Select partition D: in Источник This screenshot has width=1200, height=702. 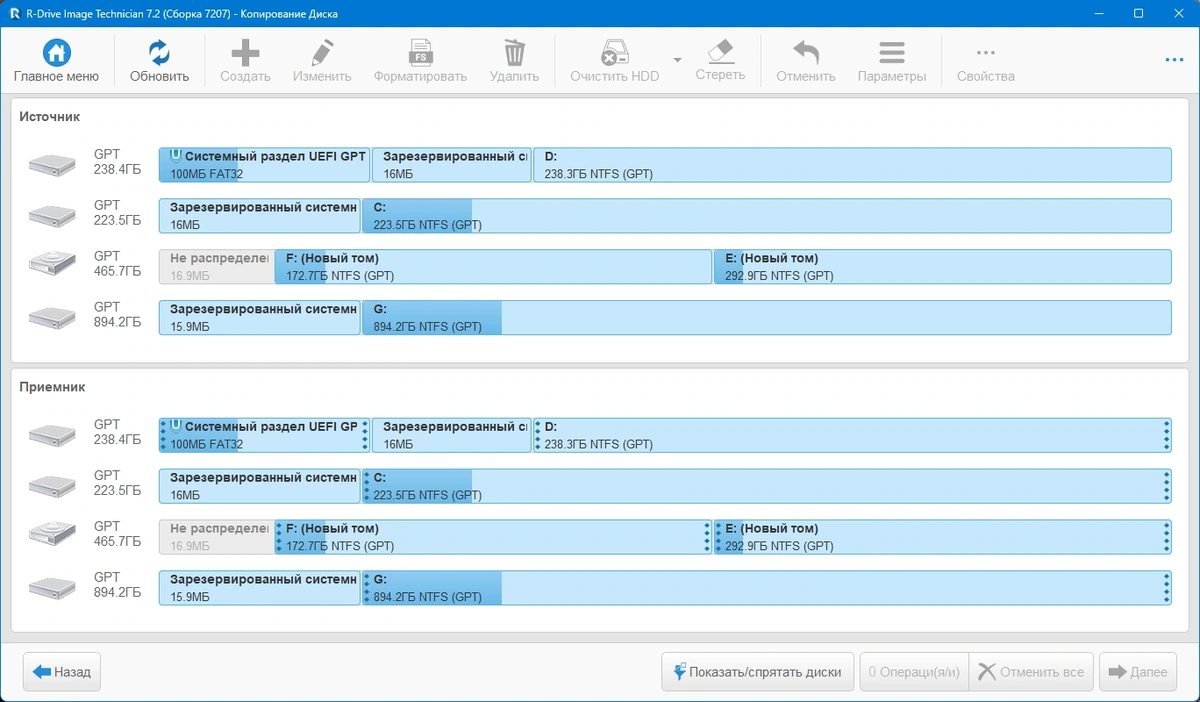852,165
